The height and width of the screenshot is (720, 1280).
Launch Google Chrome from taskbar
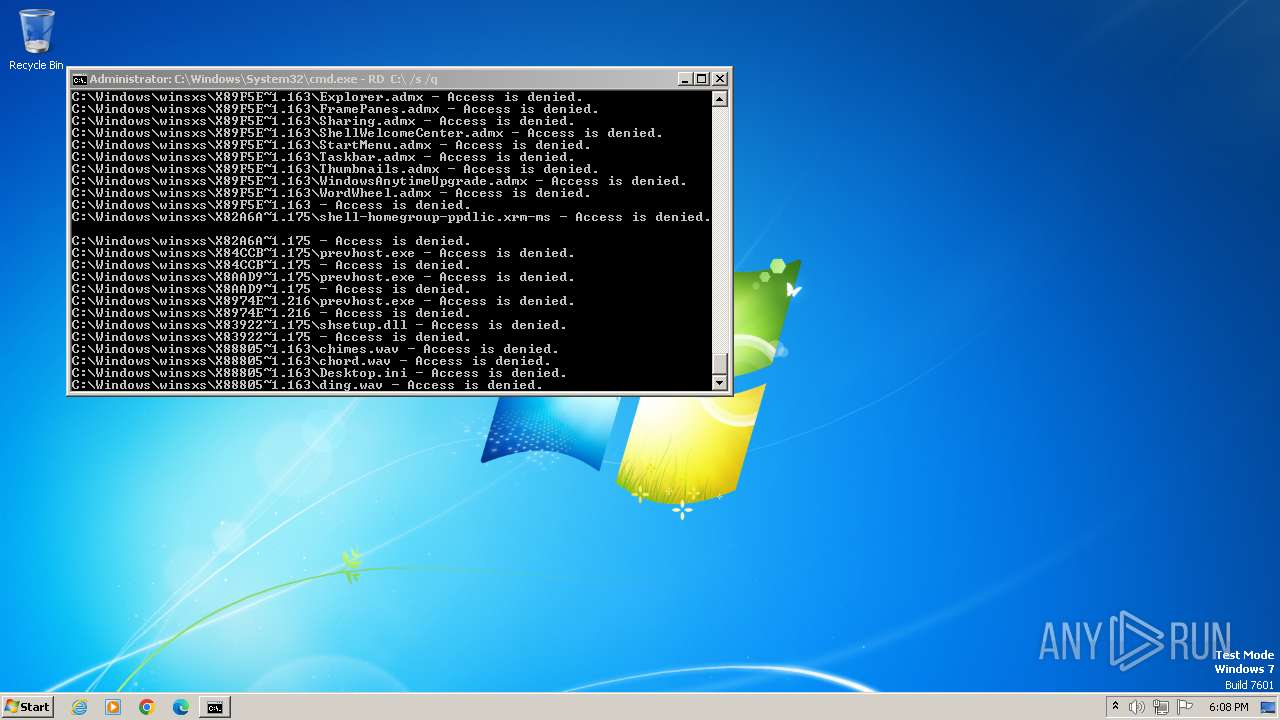tap(147, 707)
